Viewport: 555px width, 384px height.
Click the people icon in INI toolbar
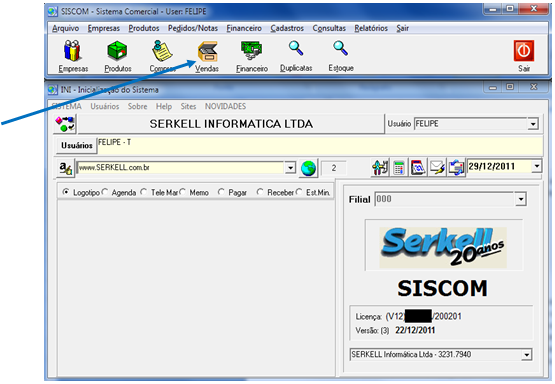pyautogui.click(x=380, y=167)
